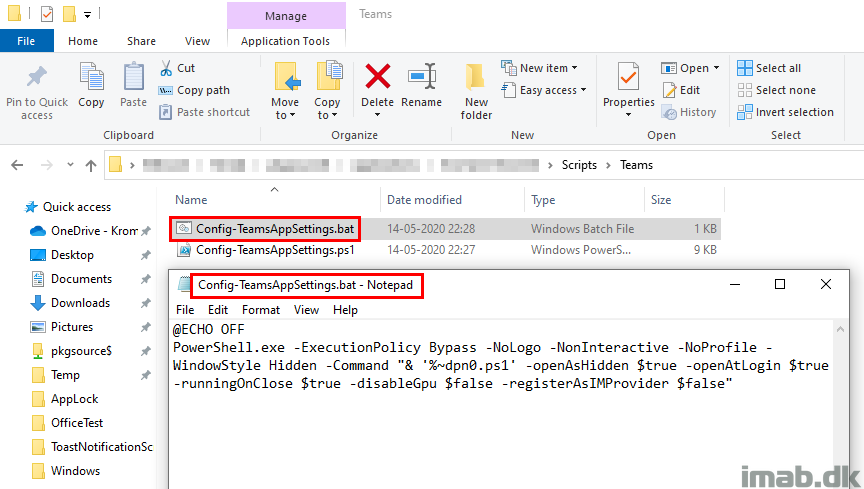
Task: Open Notepad Format menu
Action: coord(261,310)
